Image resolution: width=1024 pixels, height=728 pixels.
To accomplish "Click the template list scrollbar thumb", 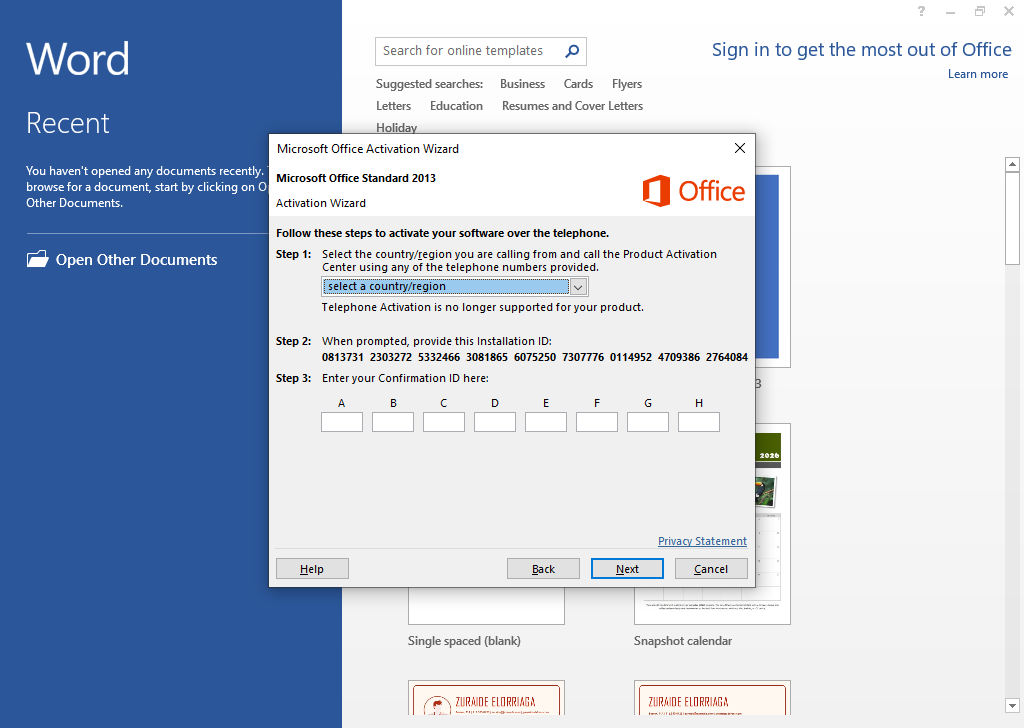I will pyautogui.click(x=1012, y=219).
